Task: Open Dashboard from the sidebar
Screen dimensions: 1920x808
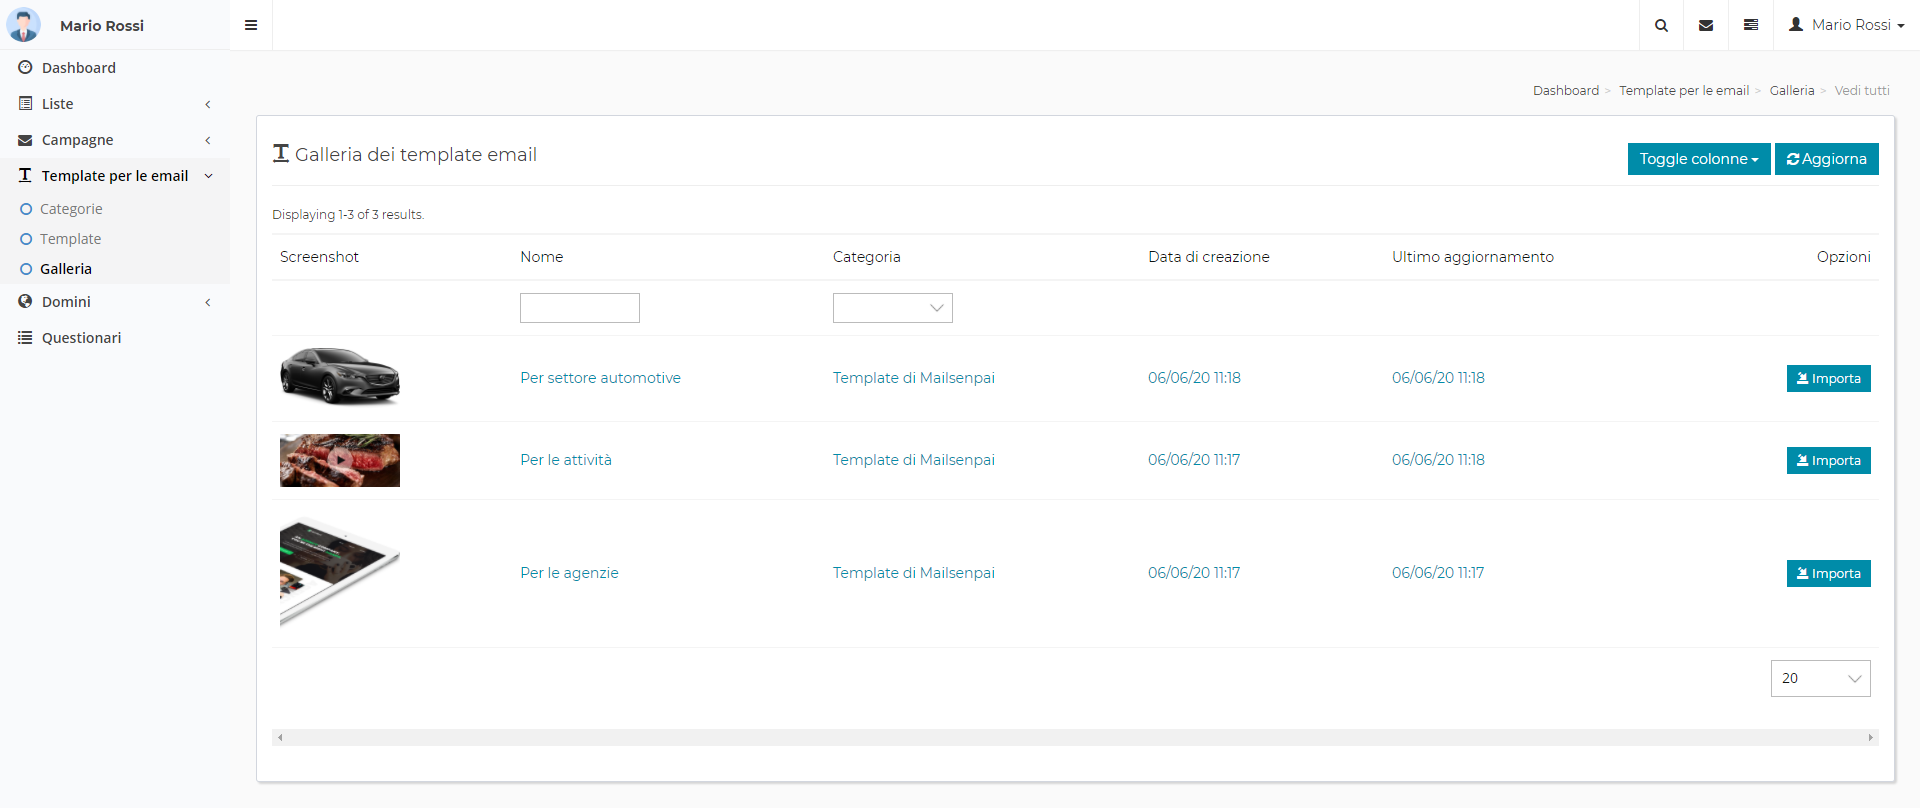Action: click(78, 68)
